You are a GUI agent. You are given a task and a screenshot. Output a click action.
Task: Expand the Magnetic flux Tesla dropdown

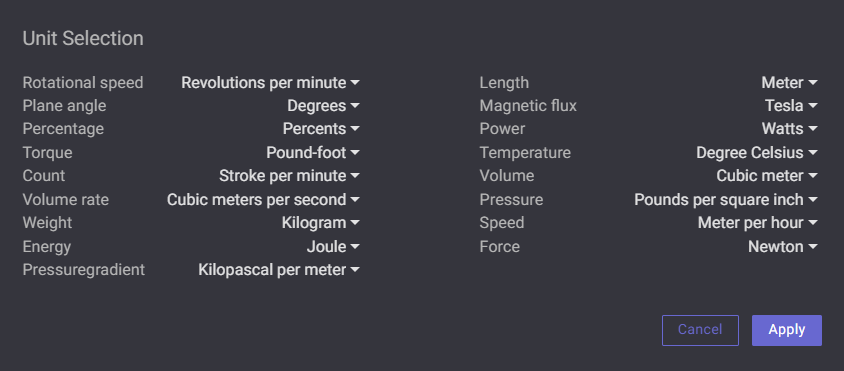[x=791, y=106]
